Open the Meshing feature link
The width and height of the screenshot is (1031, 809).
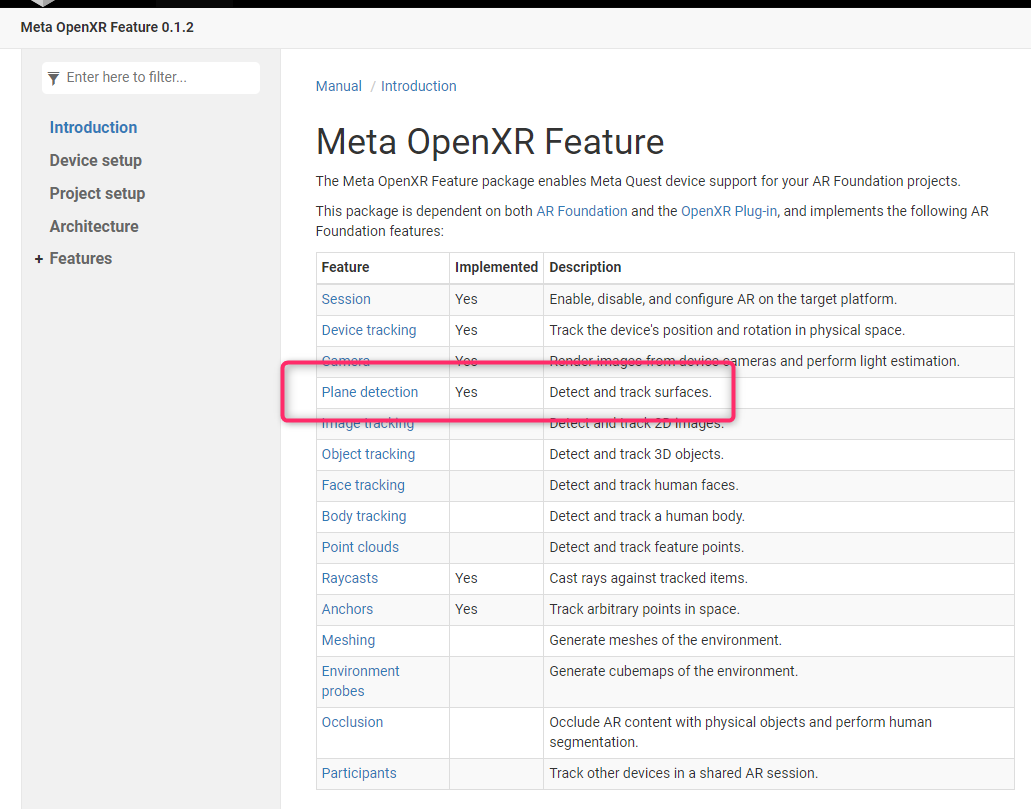[348, 640]
